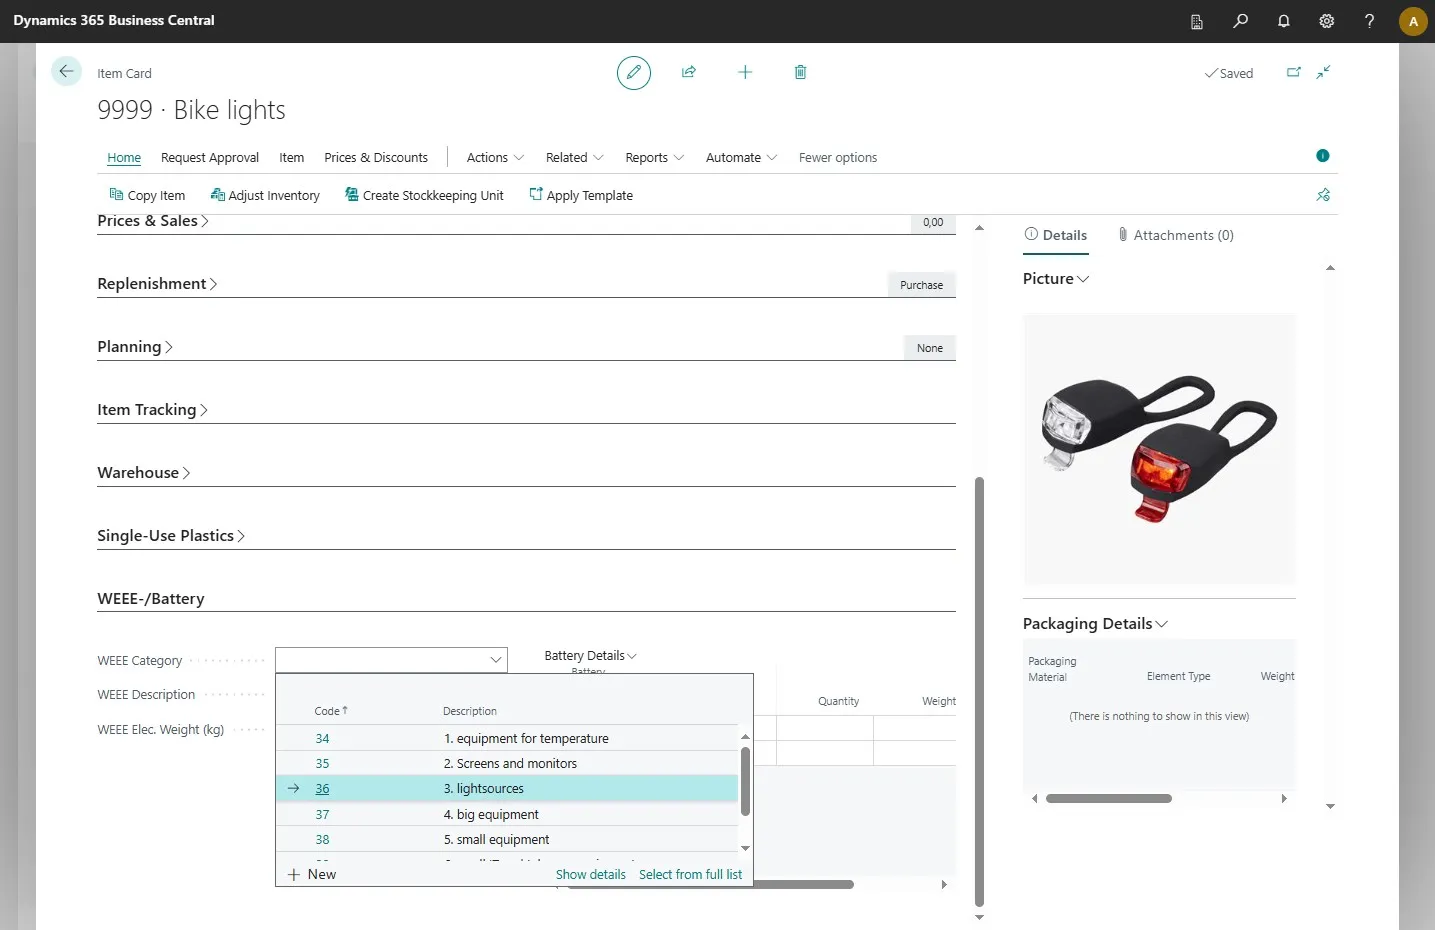Viewport: 1435px width, 930px height.
Task: Switch to the Details factbox tab
Action: coord(1056,235)
